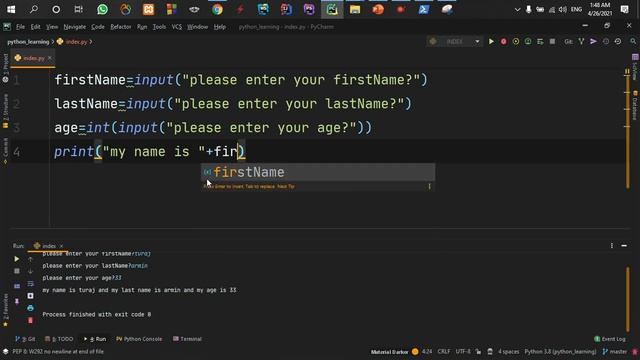
Task: Open completion popup more-options dots
Action: click(429, 186)
